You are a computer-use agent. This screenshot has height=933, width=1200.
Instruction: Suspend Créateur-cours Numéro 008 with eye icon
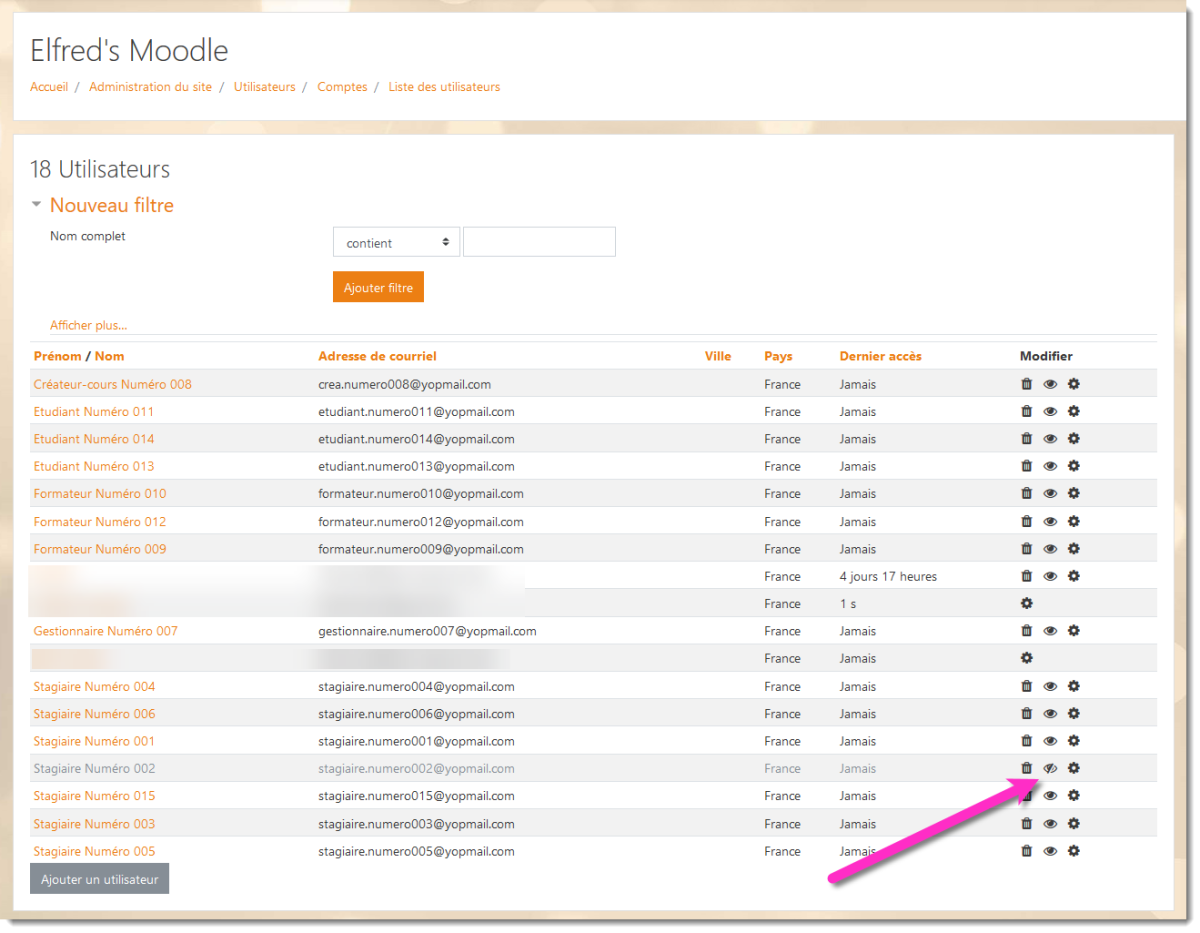tap(1050, 384)
